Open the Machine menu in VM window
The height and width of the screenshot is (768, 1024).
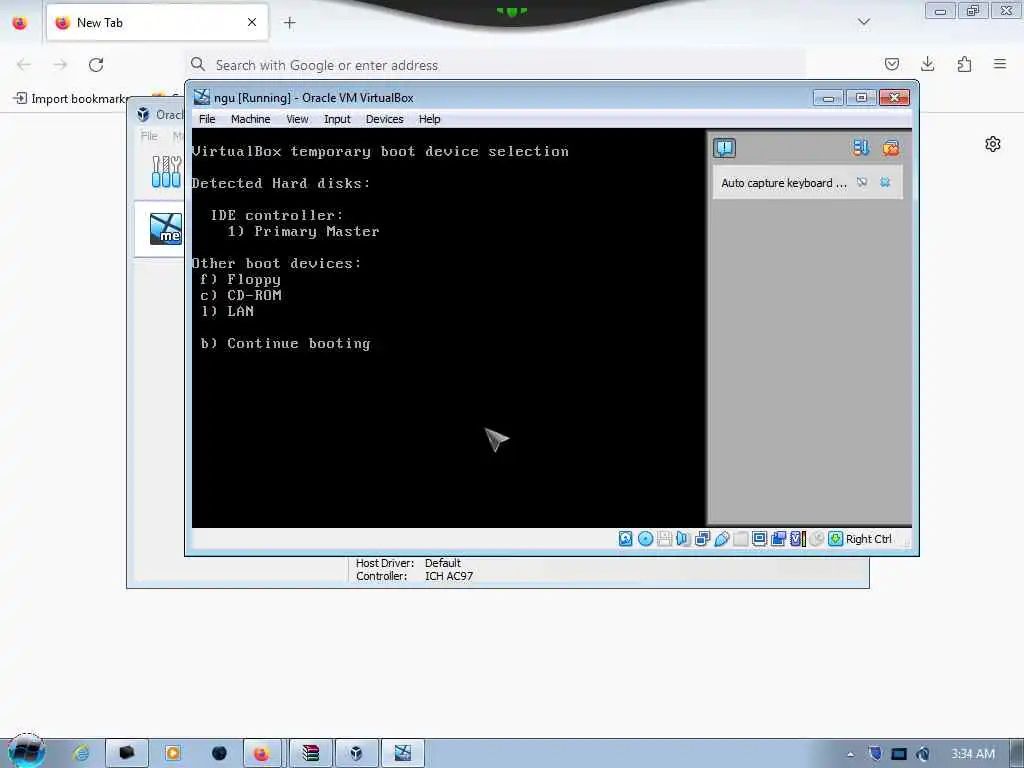pyautogui.click(x=250, y=119)
